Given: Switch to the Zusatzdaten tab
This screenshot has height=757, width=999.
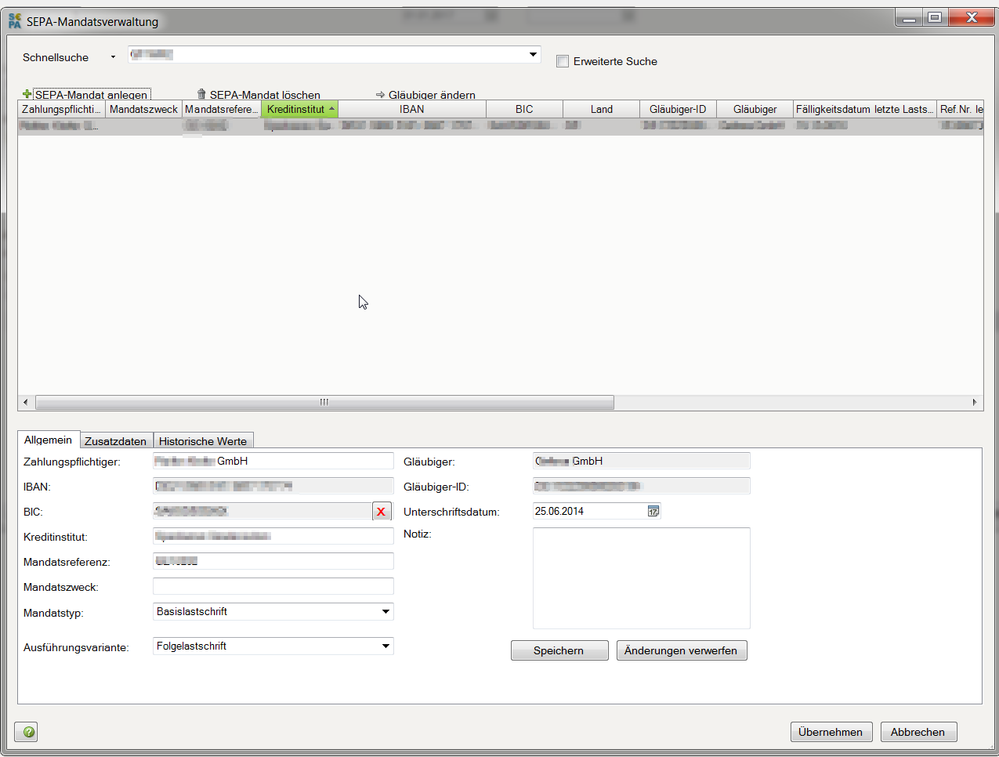Looking at the screenshot, I should (x=116, y=441).
